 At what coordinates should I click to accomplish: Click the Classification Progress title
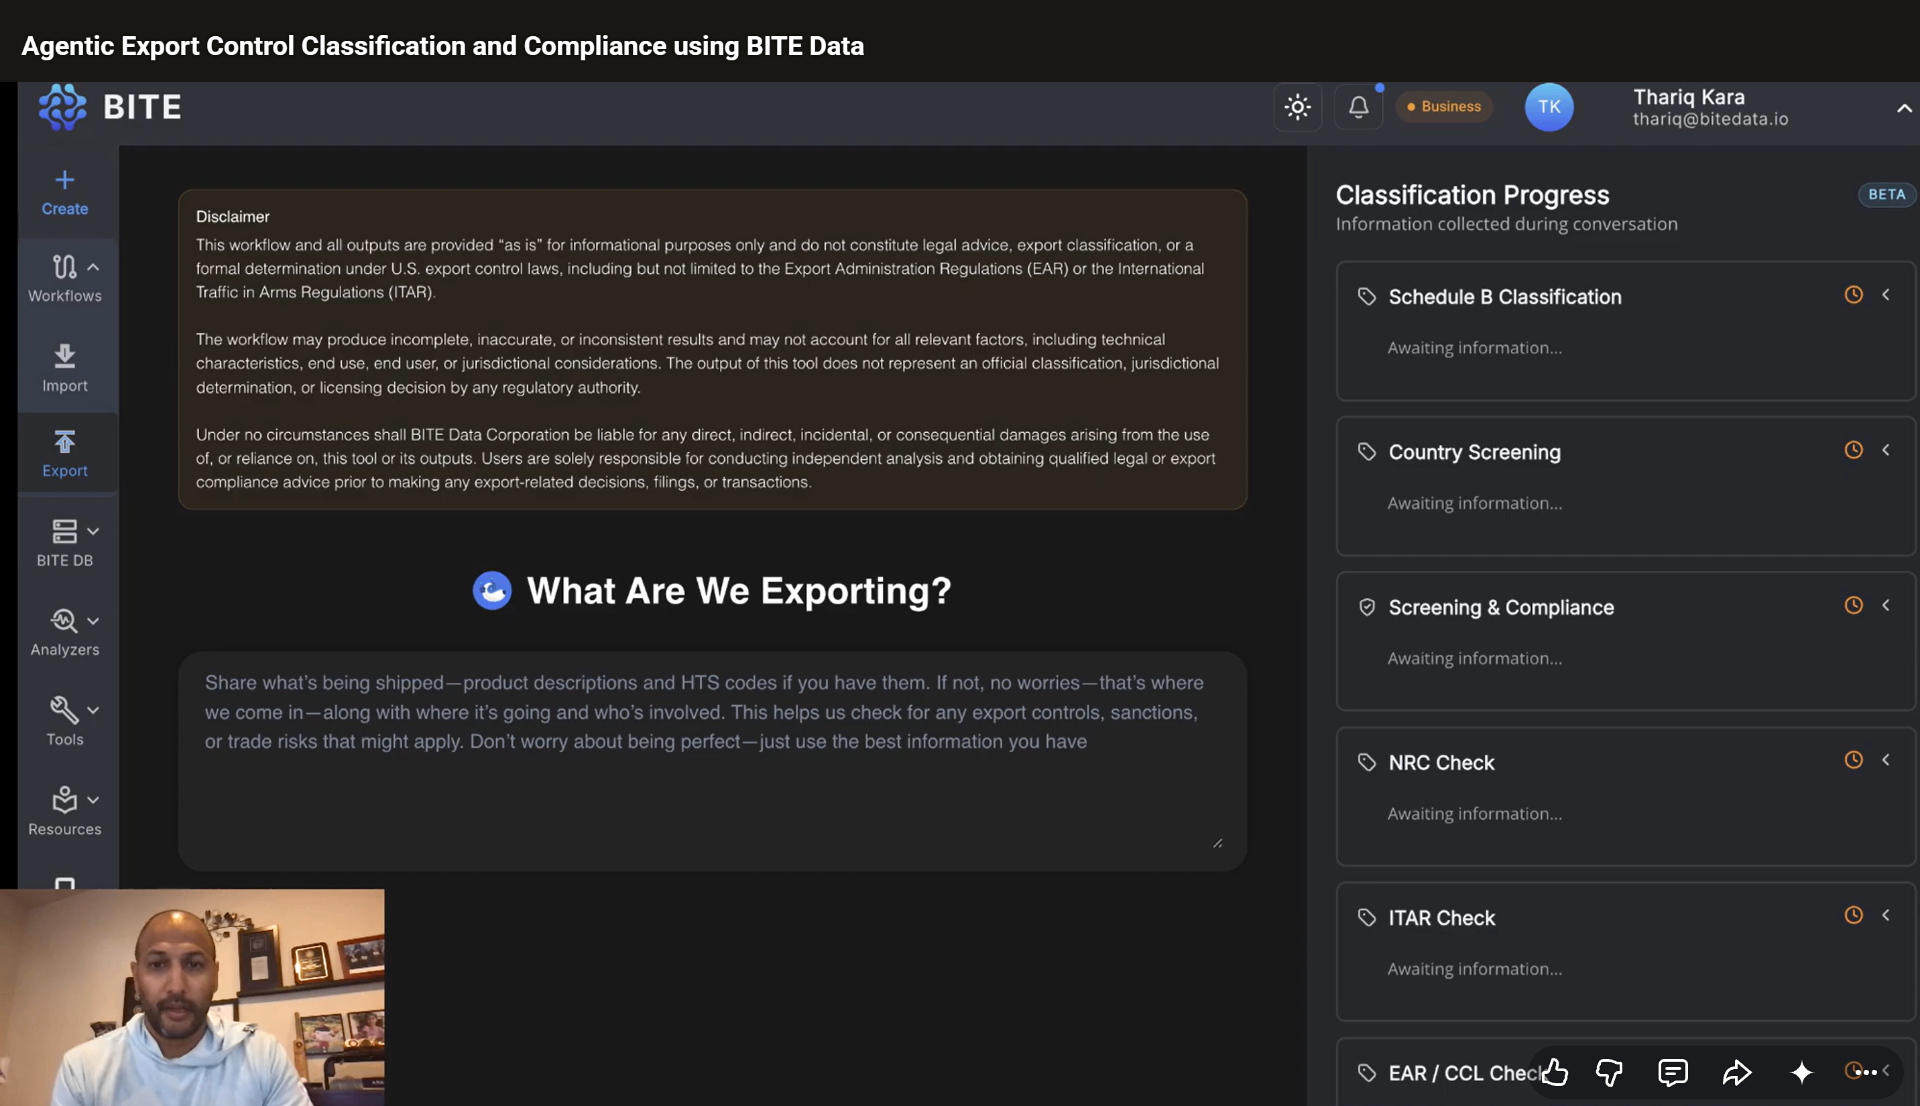[1472, 195]
